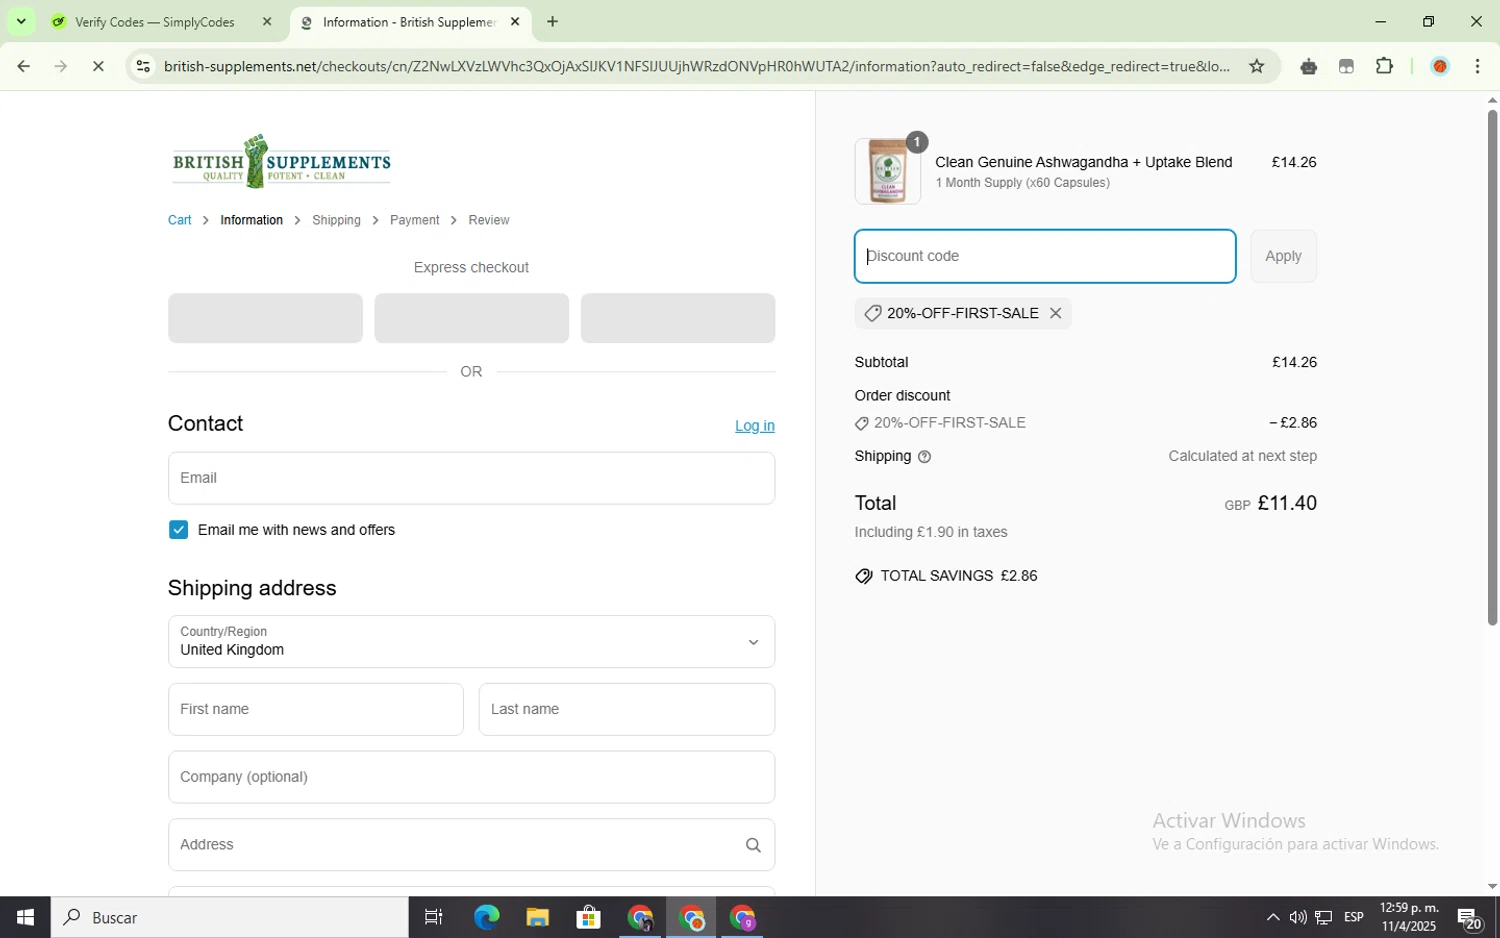Open File Explorer from the taskbar
This screenshot has width=1500, height=938.
point(537,917)
